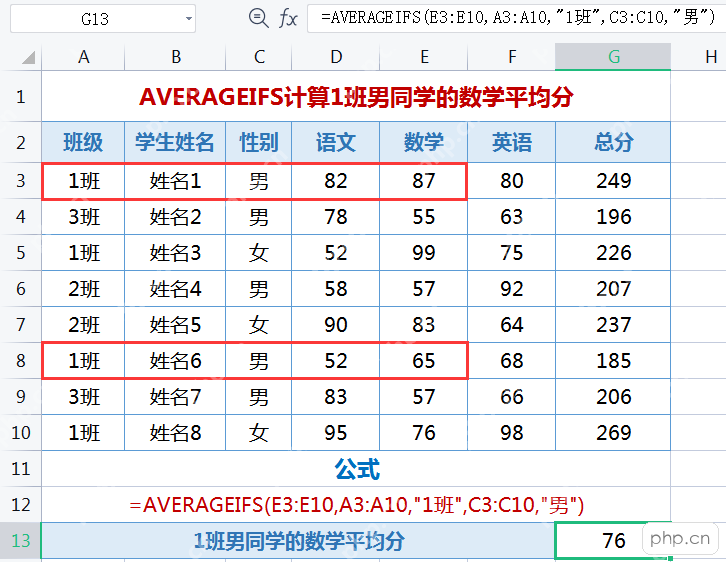The width and height of the screenshot is (726, 562).
Task: Select result cell G13 showing 76
Action: 613,541
